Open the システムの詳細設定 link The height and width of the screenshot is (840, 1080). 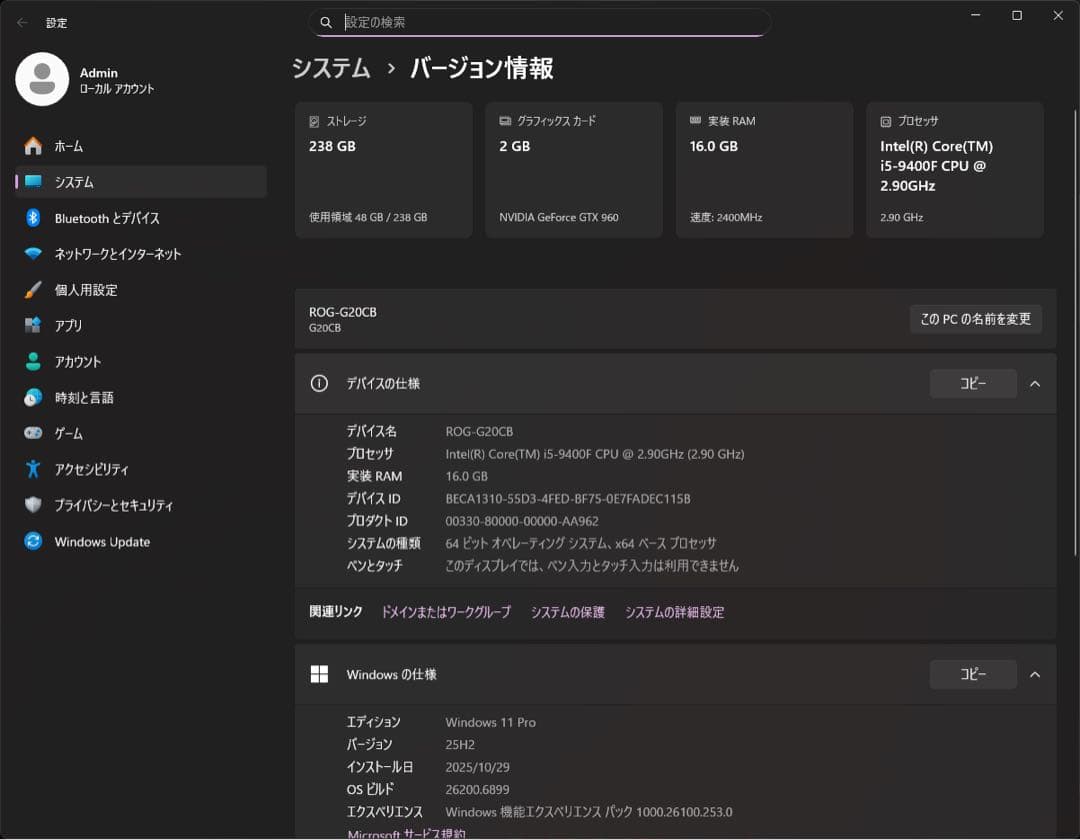(x=674, y=612)
